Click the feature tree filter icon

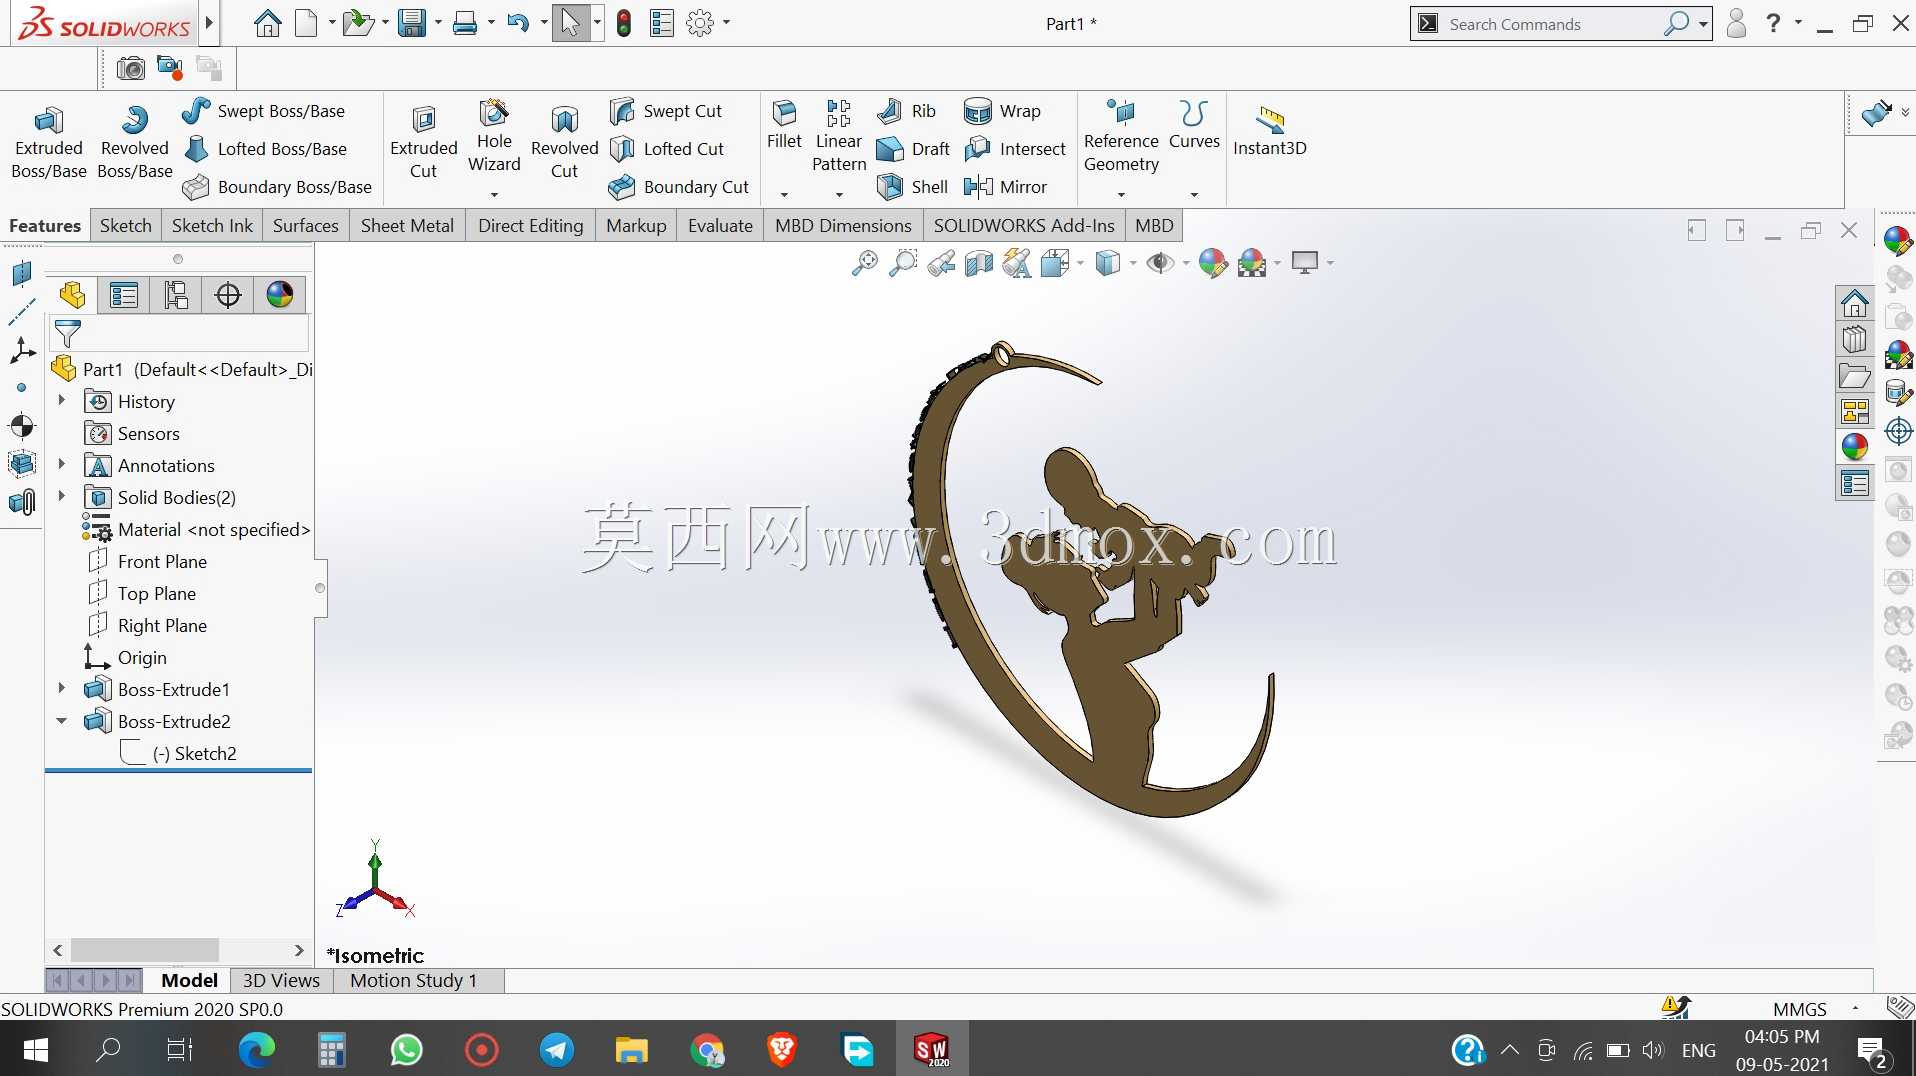pyautogui.click(x=68, y=333)
